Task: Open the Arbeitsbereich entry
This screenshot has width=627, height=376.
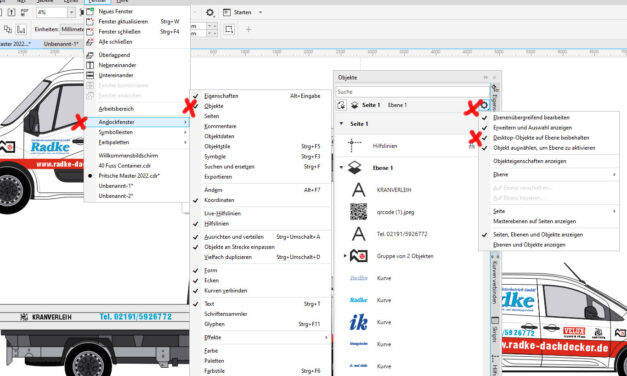Action: [116, 109]
